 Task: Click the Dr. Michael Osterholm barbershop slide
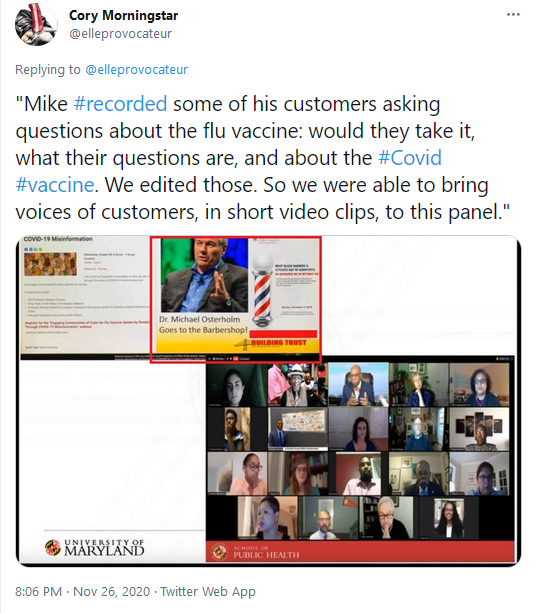click(236, 299)
